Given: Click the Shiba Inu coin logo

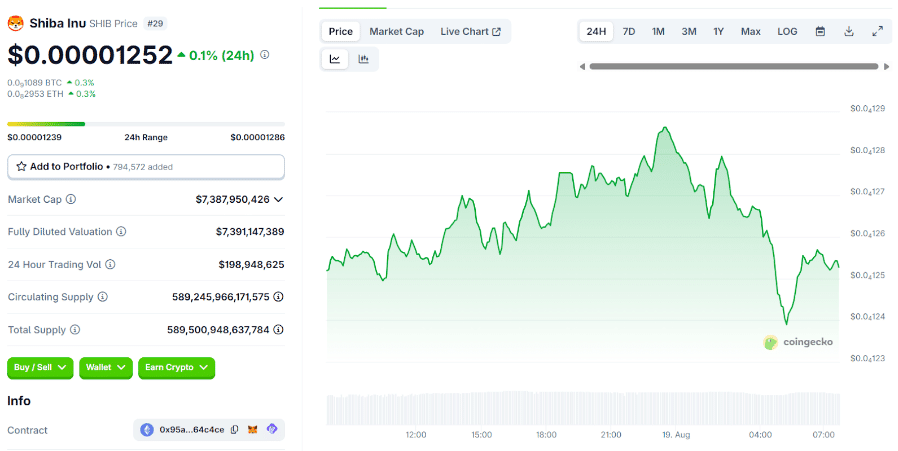Looking at the screenshot, I should point(15,23).
